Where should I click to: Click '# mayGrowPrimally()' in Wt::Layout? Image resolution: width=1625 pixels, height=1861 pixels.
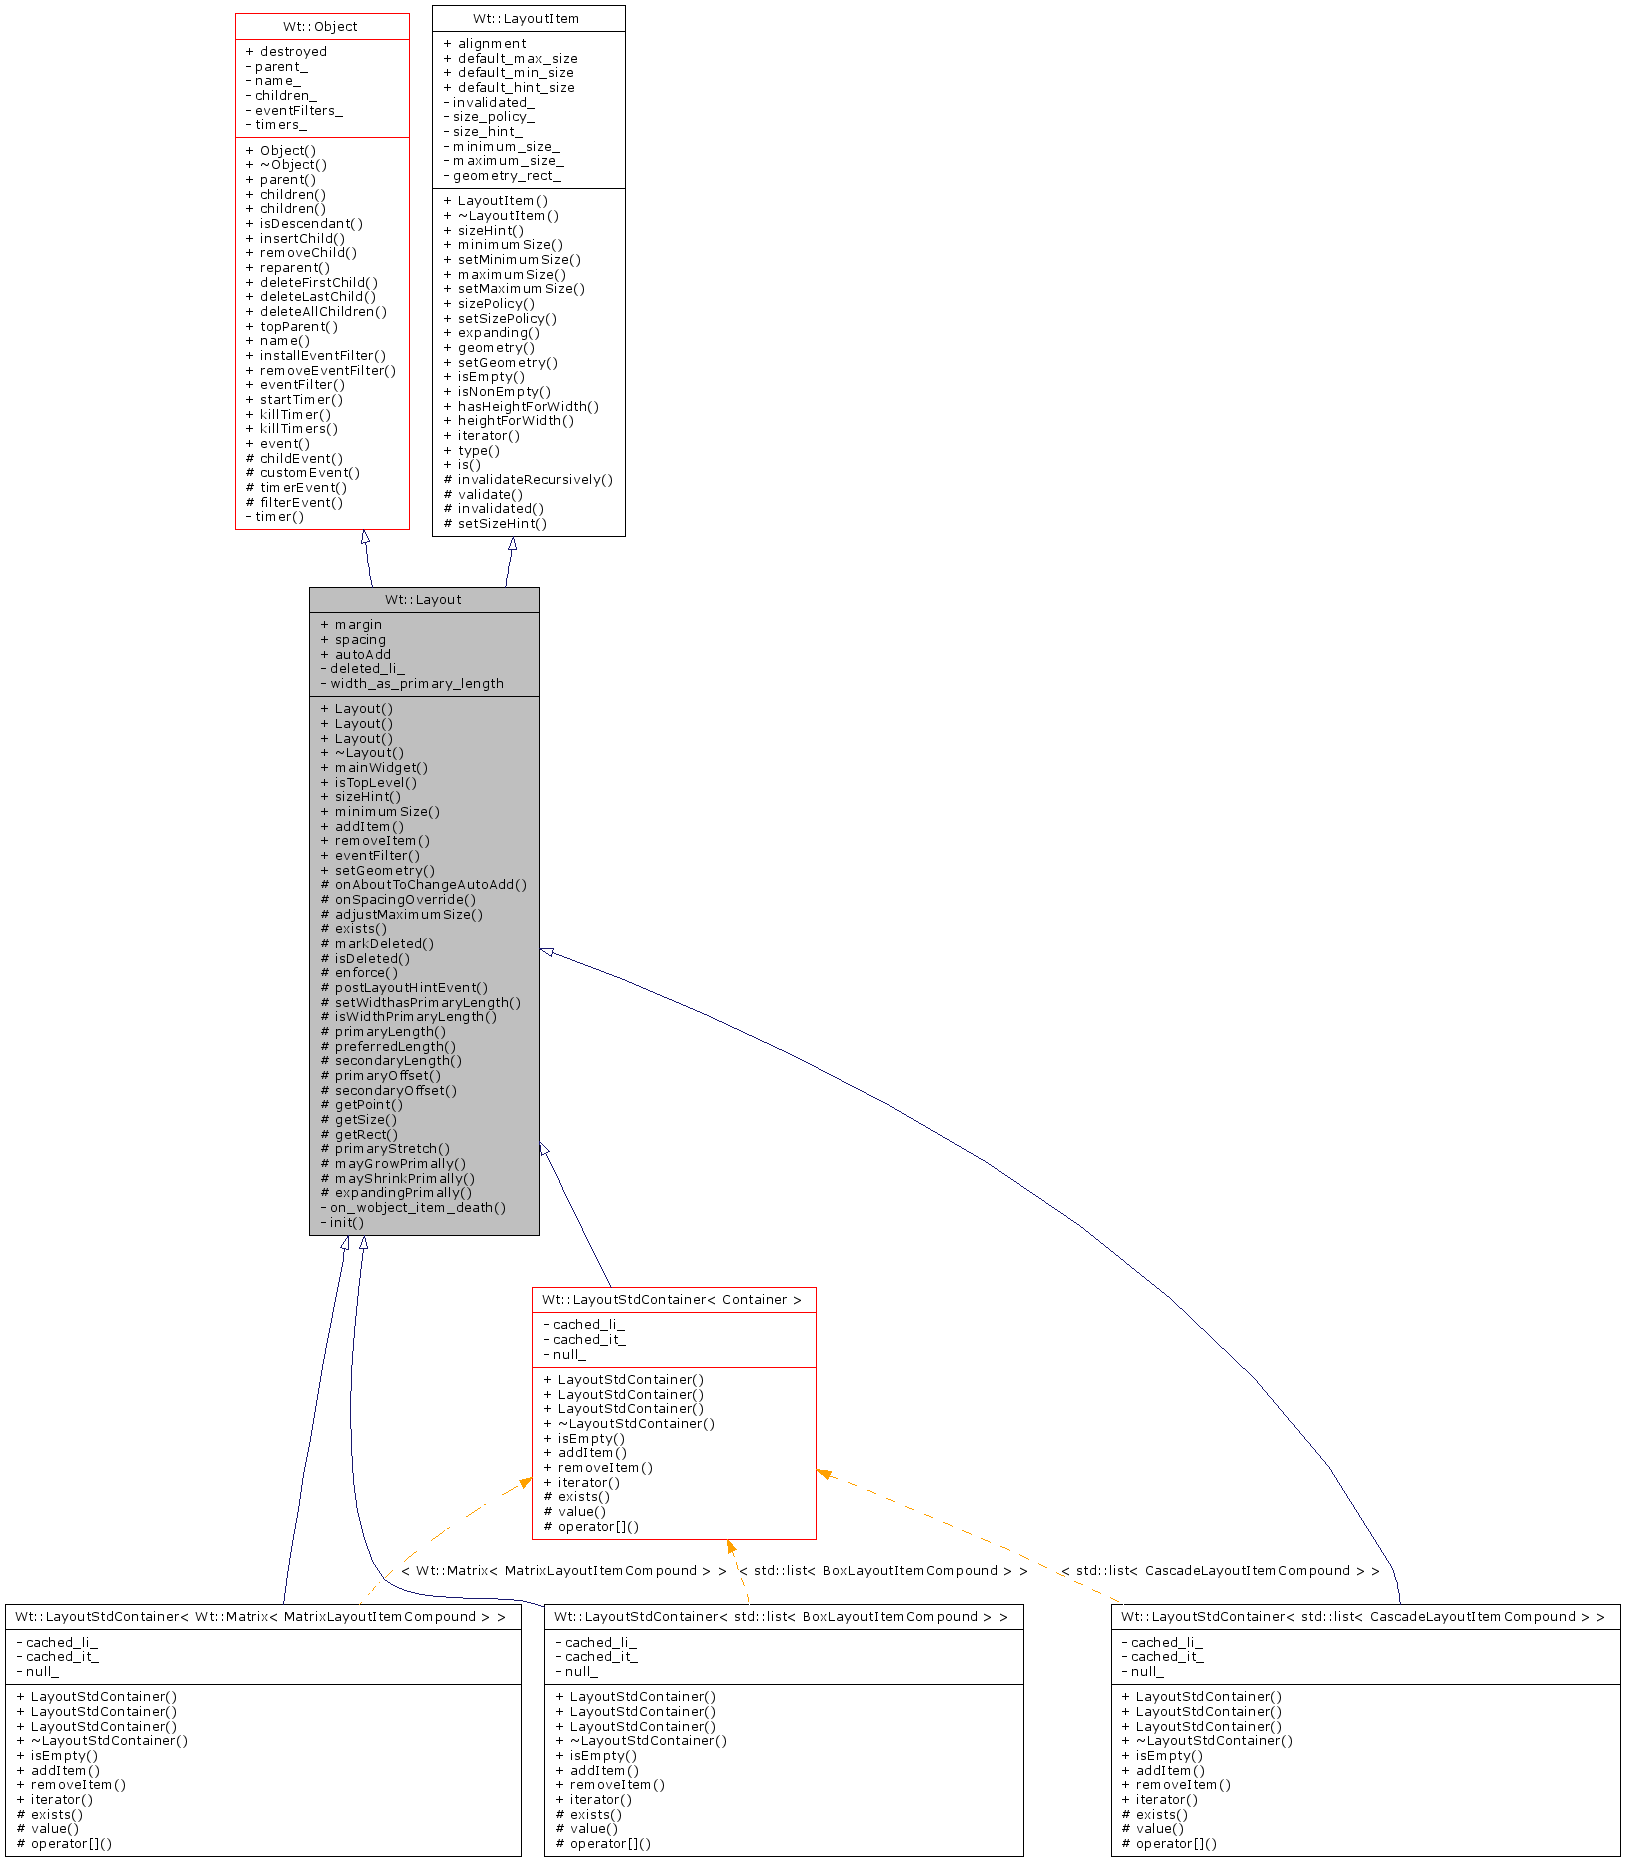click(x=393, y=1164)
